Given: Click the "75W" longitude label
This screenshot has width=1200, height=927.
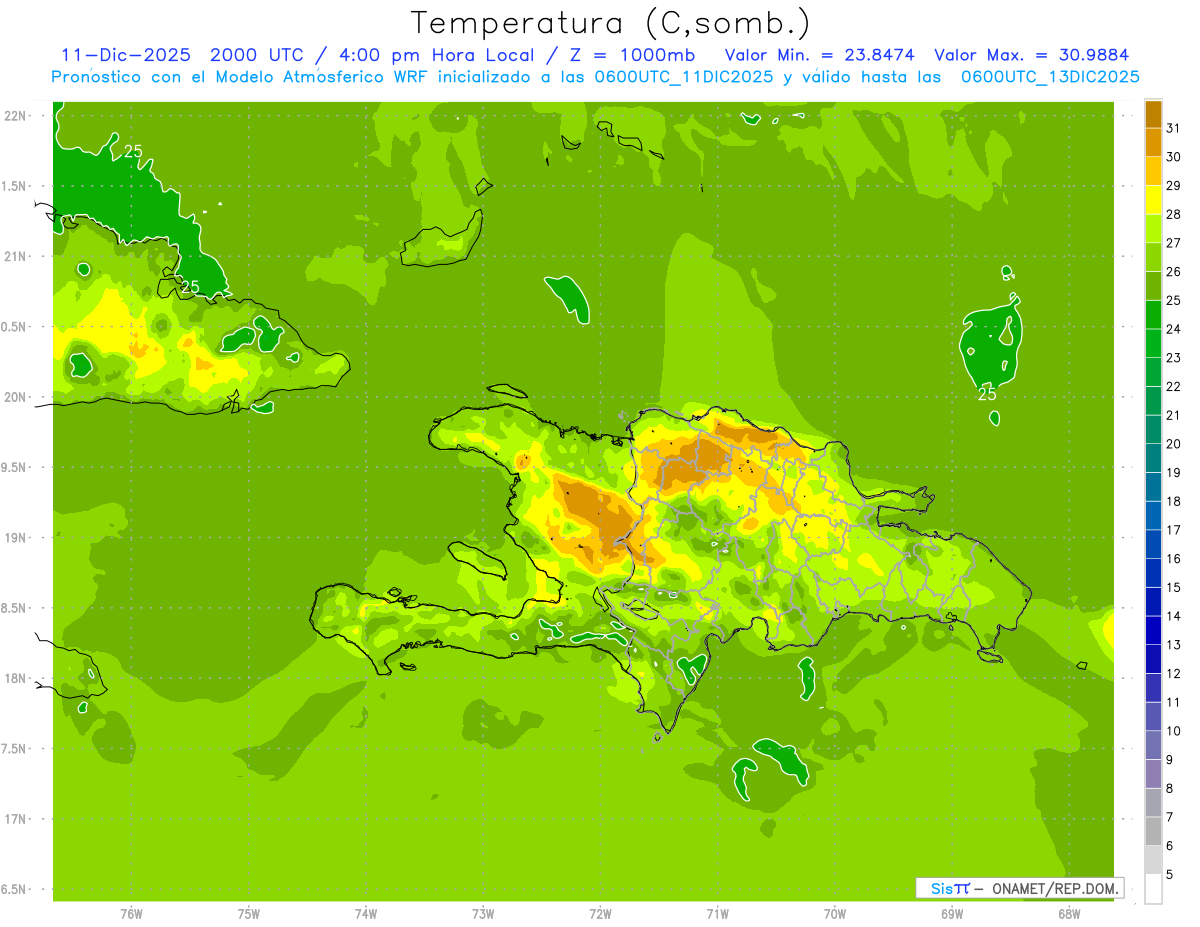Looking at the screenshot, I should (x=249, y=913).
